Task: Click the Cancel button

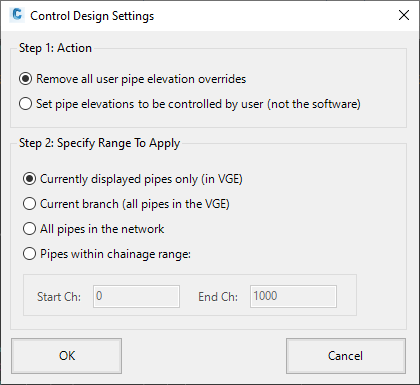Action: click(346, 356)
